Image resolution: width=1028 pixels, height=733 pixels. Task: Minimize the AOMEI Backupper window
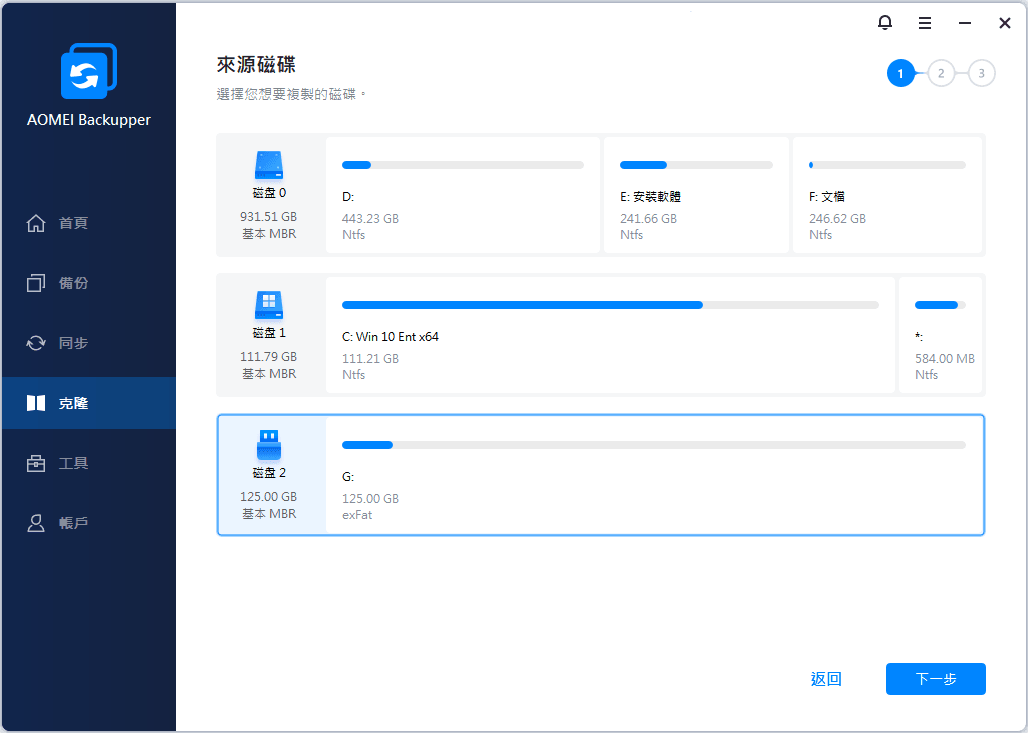click(x=964, y=23)
